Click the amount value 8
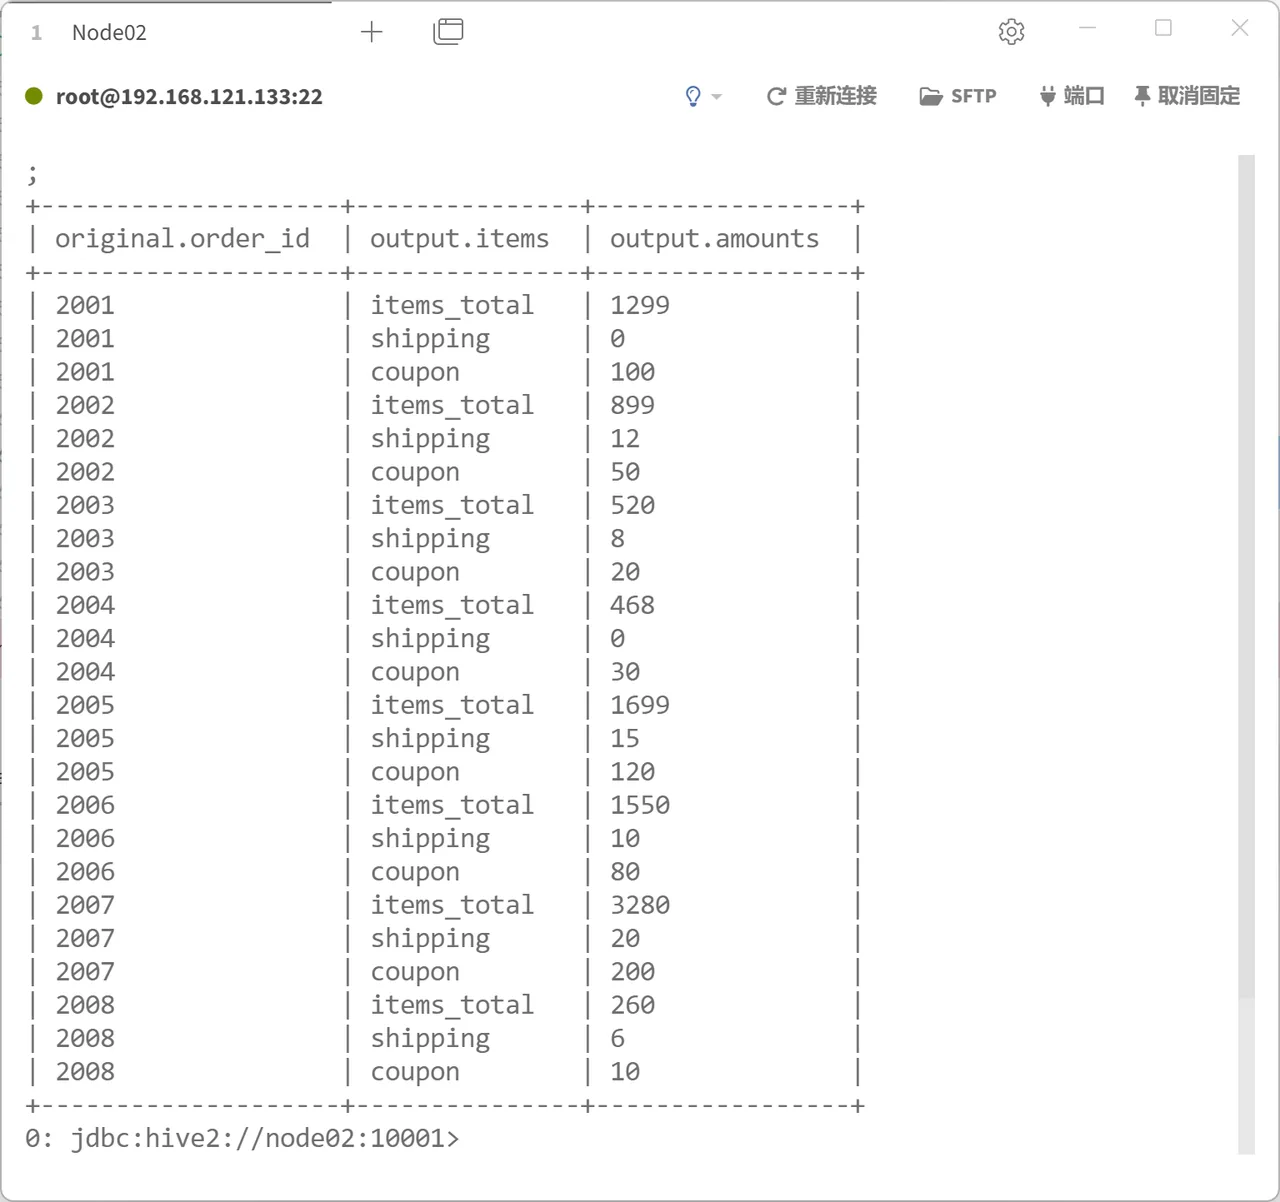This screenshot has width=1280, height=1202. (617, 538)
